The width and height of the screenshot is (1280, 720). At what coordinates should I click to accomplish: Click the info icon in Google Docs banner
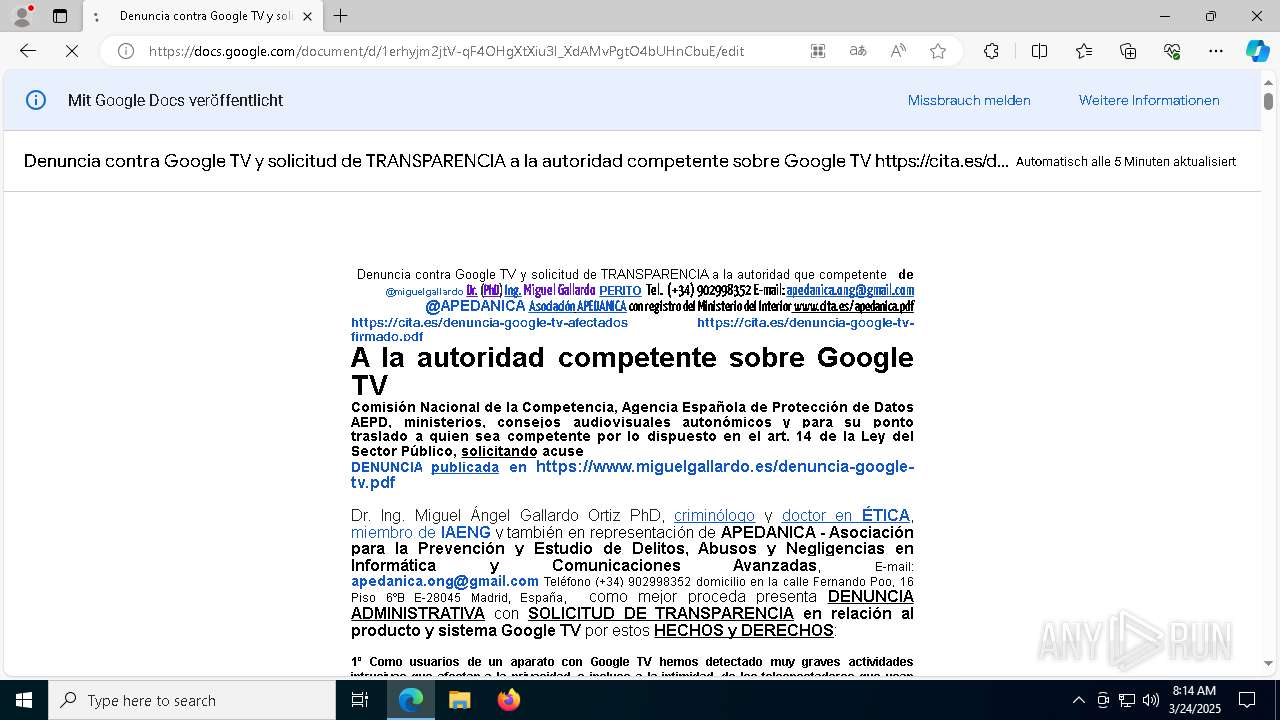[36, 100]
